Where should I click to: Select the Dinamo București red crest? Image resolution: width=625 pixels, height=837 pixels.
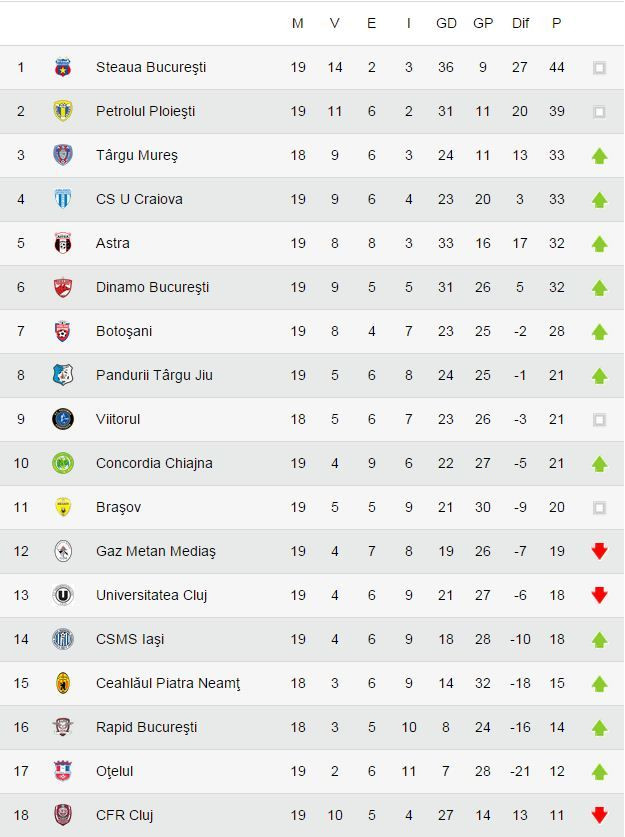point(63,287)
